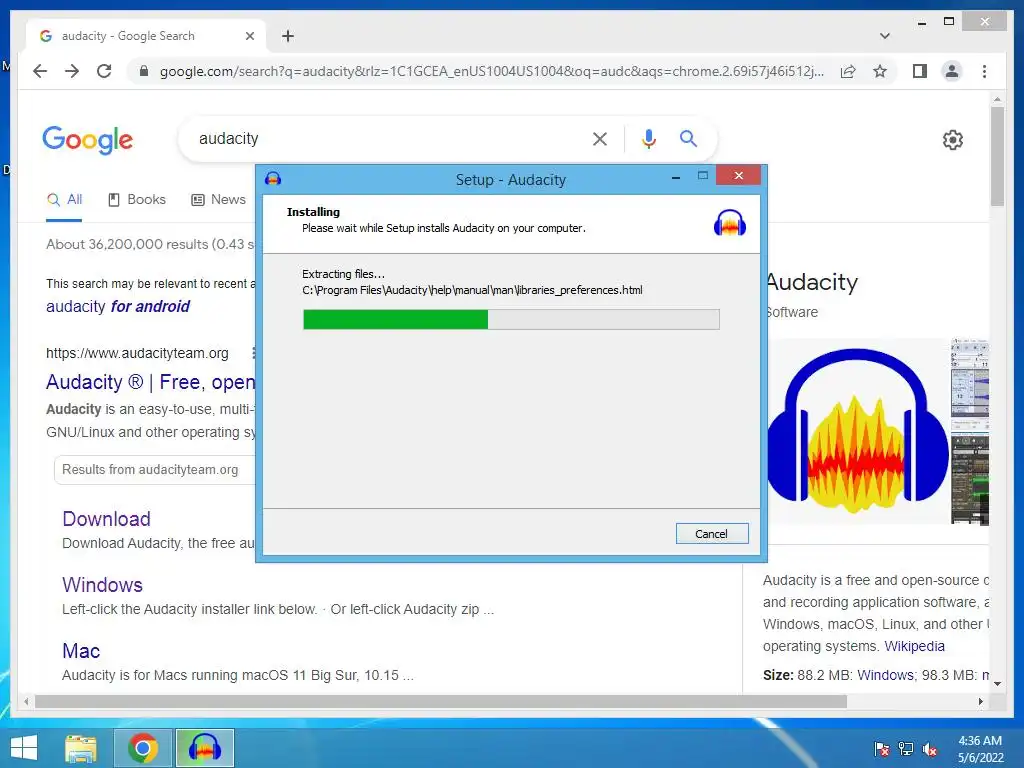
Task: Click the network icon in system tray
Action: pyautogui.click(x=906, y=749)
